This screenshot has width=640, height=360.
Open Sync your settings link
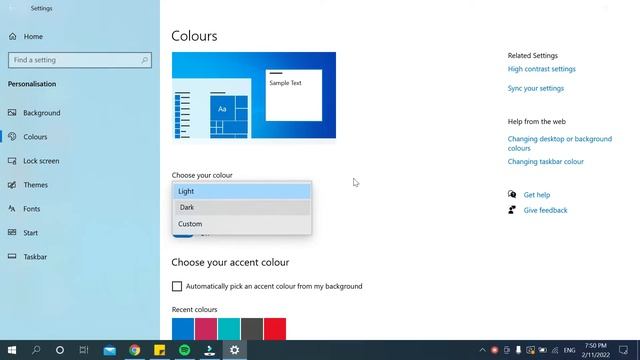536,88
